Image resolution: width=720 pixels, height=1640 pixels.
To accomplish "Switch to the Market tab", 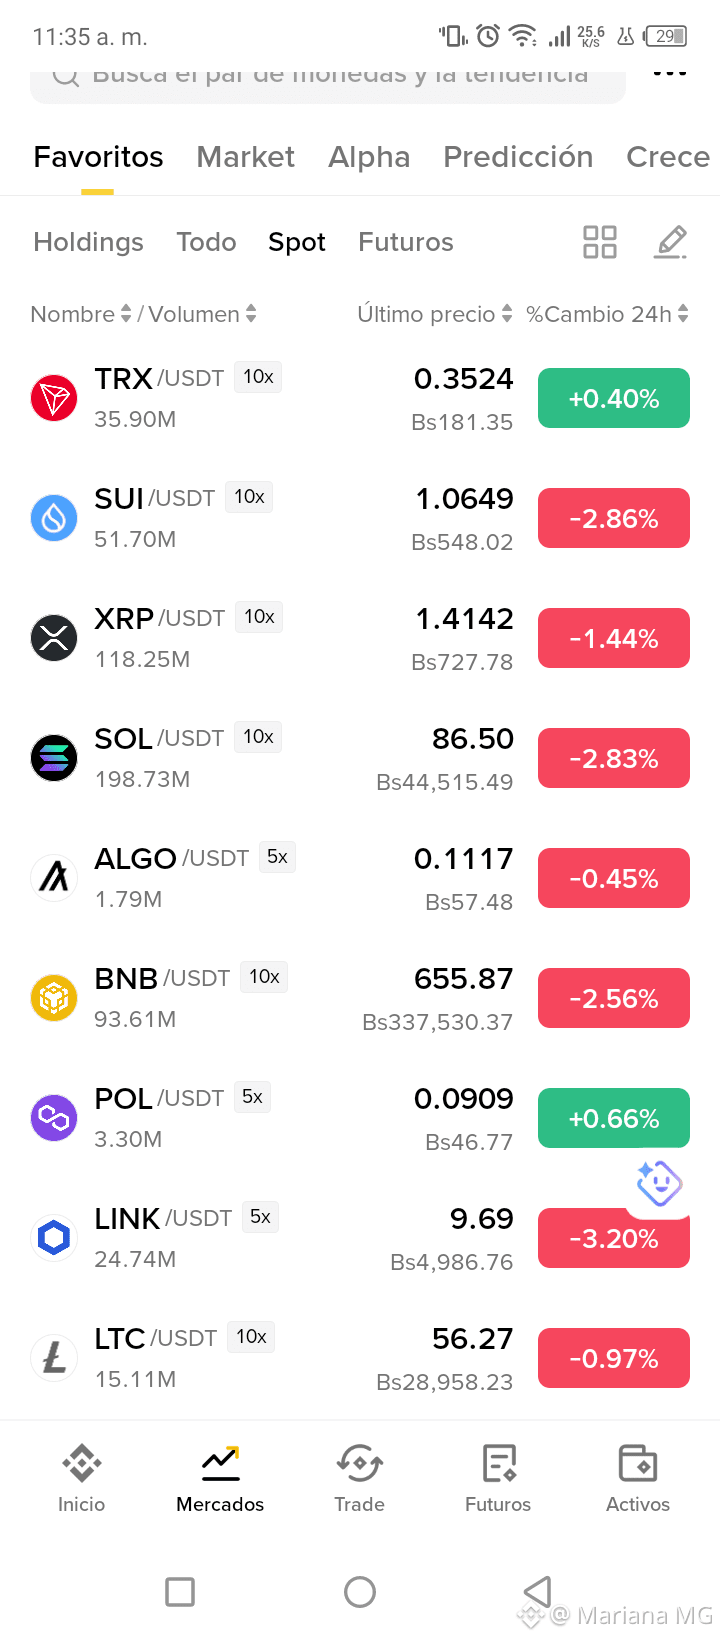I will [246, 157].
